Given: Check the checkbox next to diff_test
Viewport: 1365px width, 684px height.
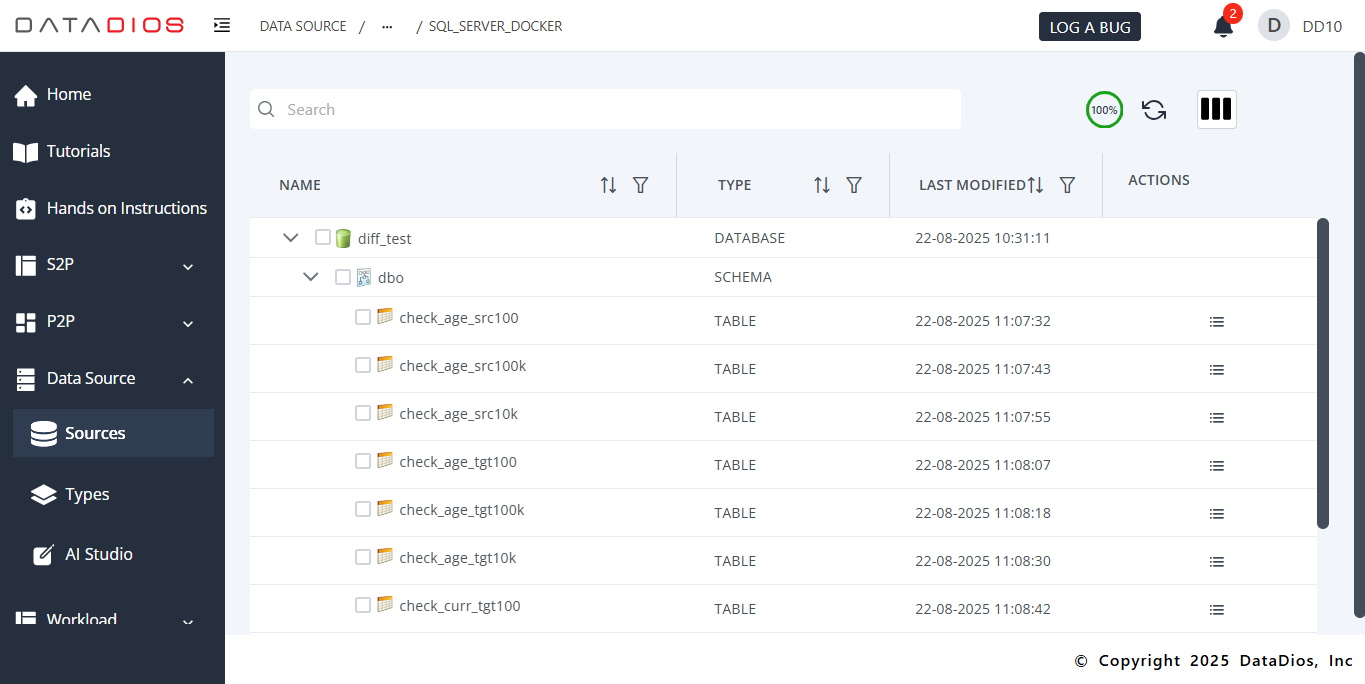Looking at the screenshot, I should pos(322,237).
